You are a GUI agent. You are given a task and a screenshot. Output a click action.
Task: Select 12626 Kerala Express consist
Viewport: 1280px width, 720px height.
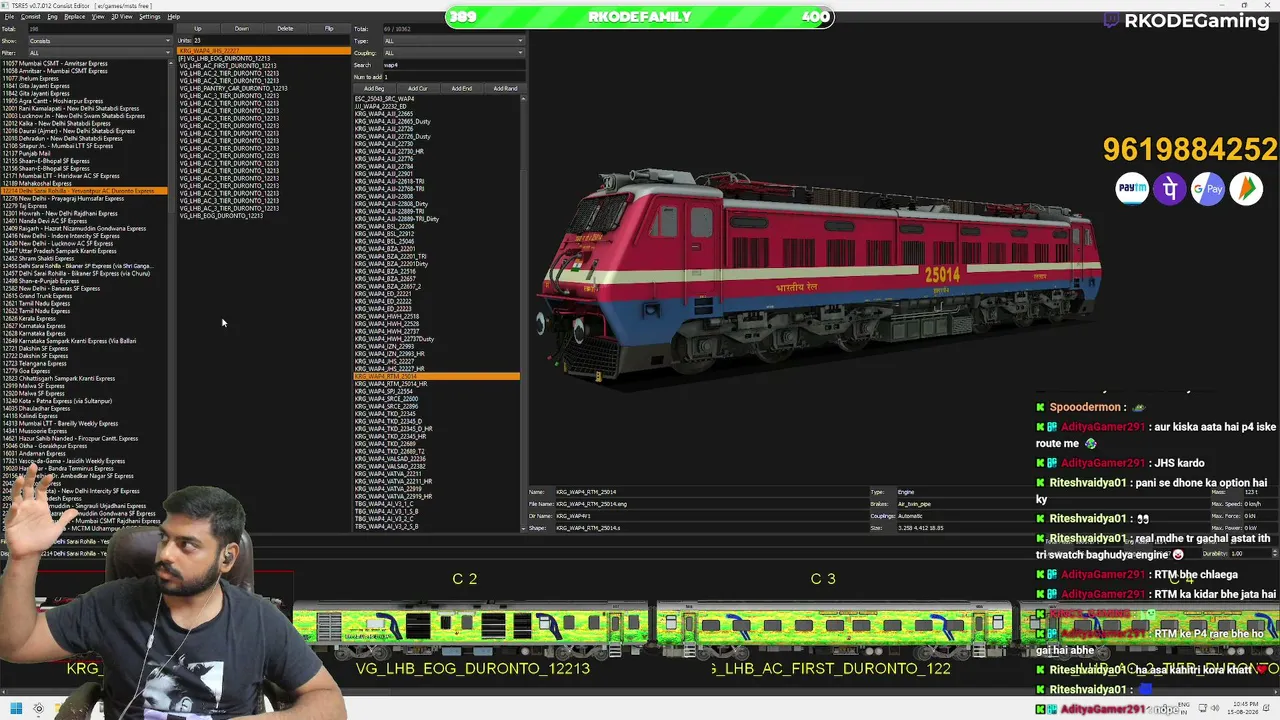tap(85, 319)
